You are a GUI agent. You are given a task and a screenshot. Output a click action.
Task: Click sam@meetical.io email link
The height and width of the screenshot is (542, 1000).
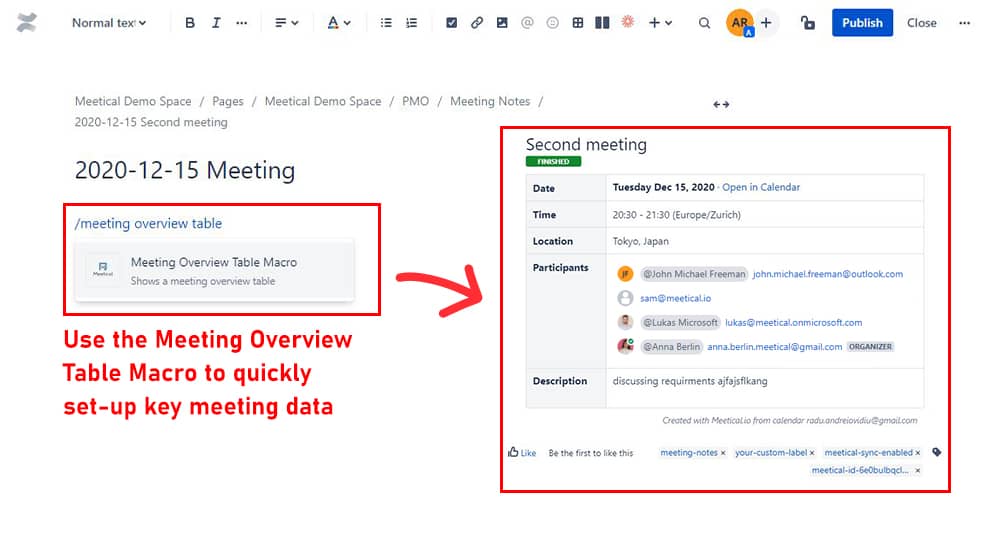pos(675,298)
